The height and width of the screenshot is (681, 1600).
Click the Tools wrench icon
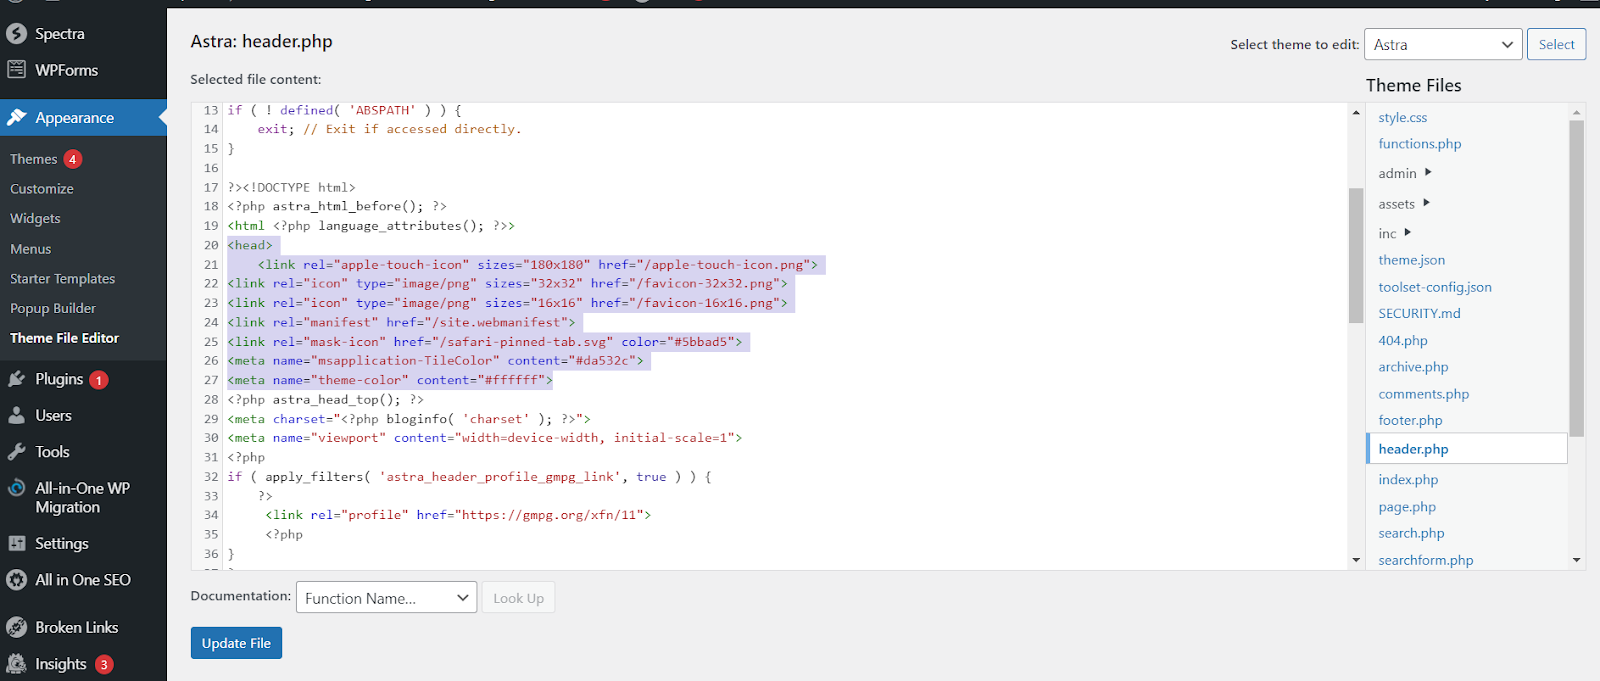(x=16, y=452)
